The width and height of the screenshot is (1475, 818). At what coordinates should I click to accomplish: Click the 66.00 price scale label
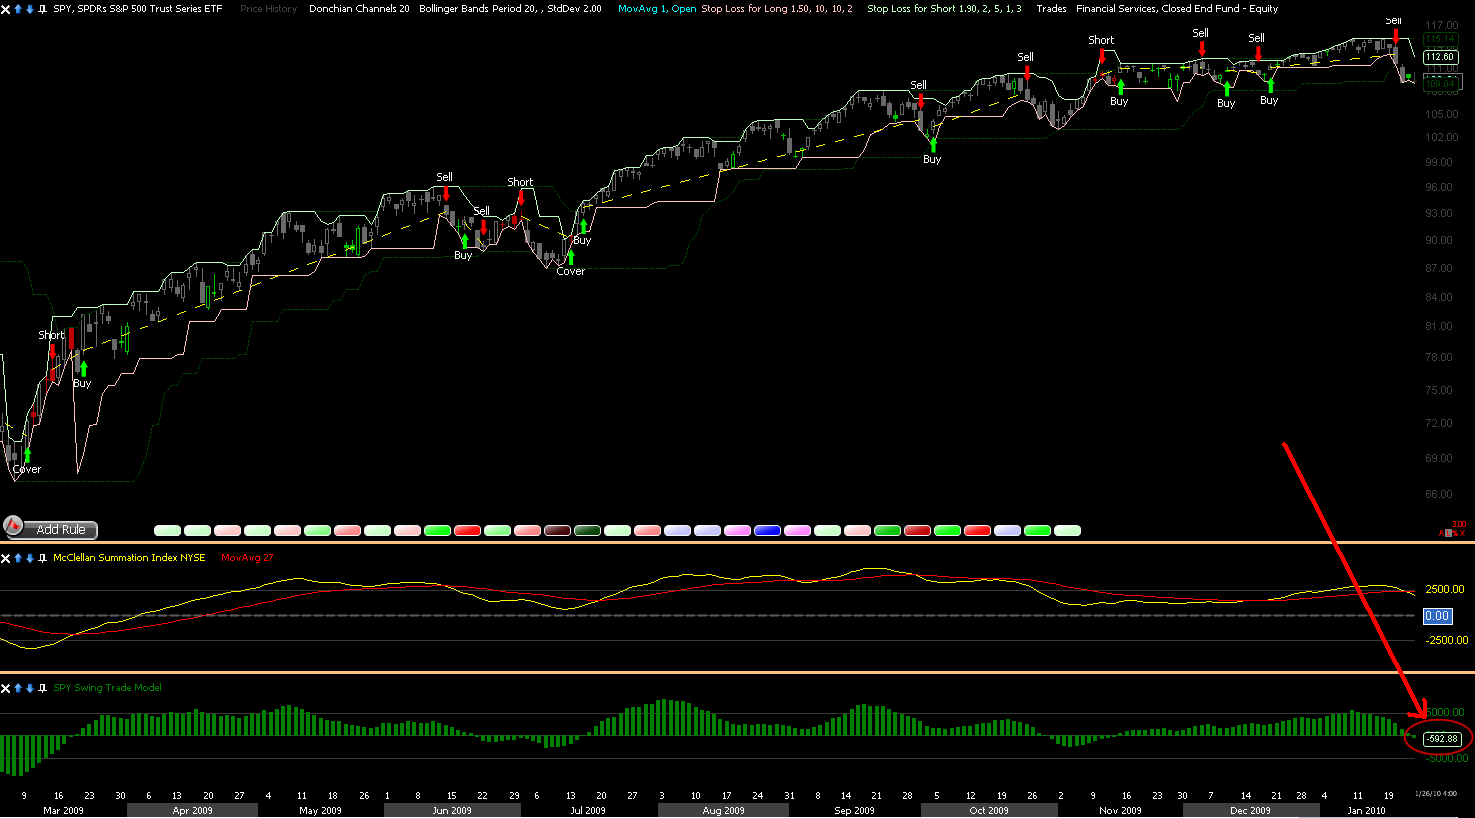point(1439,494)
